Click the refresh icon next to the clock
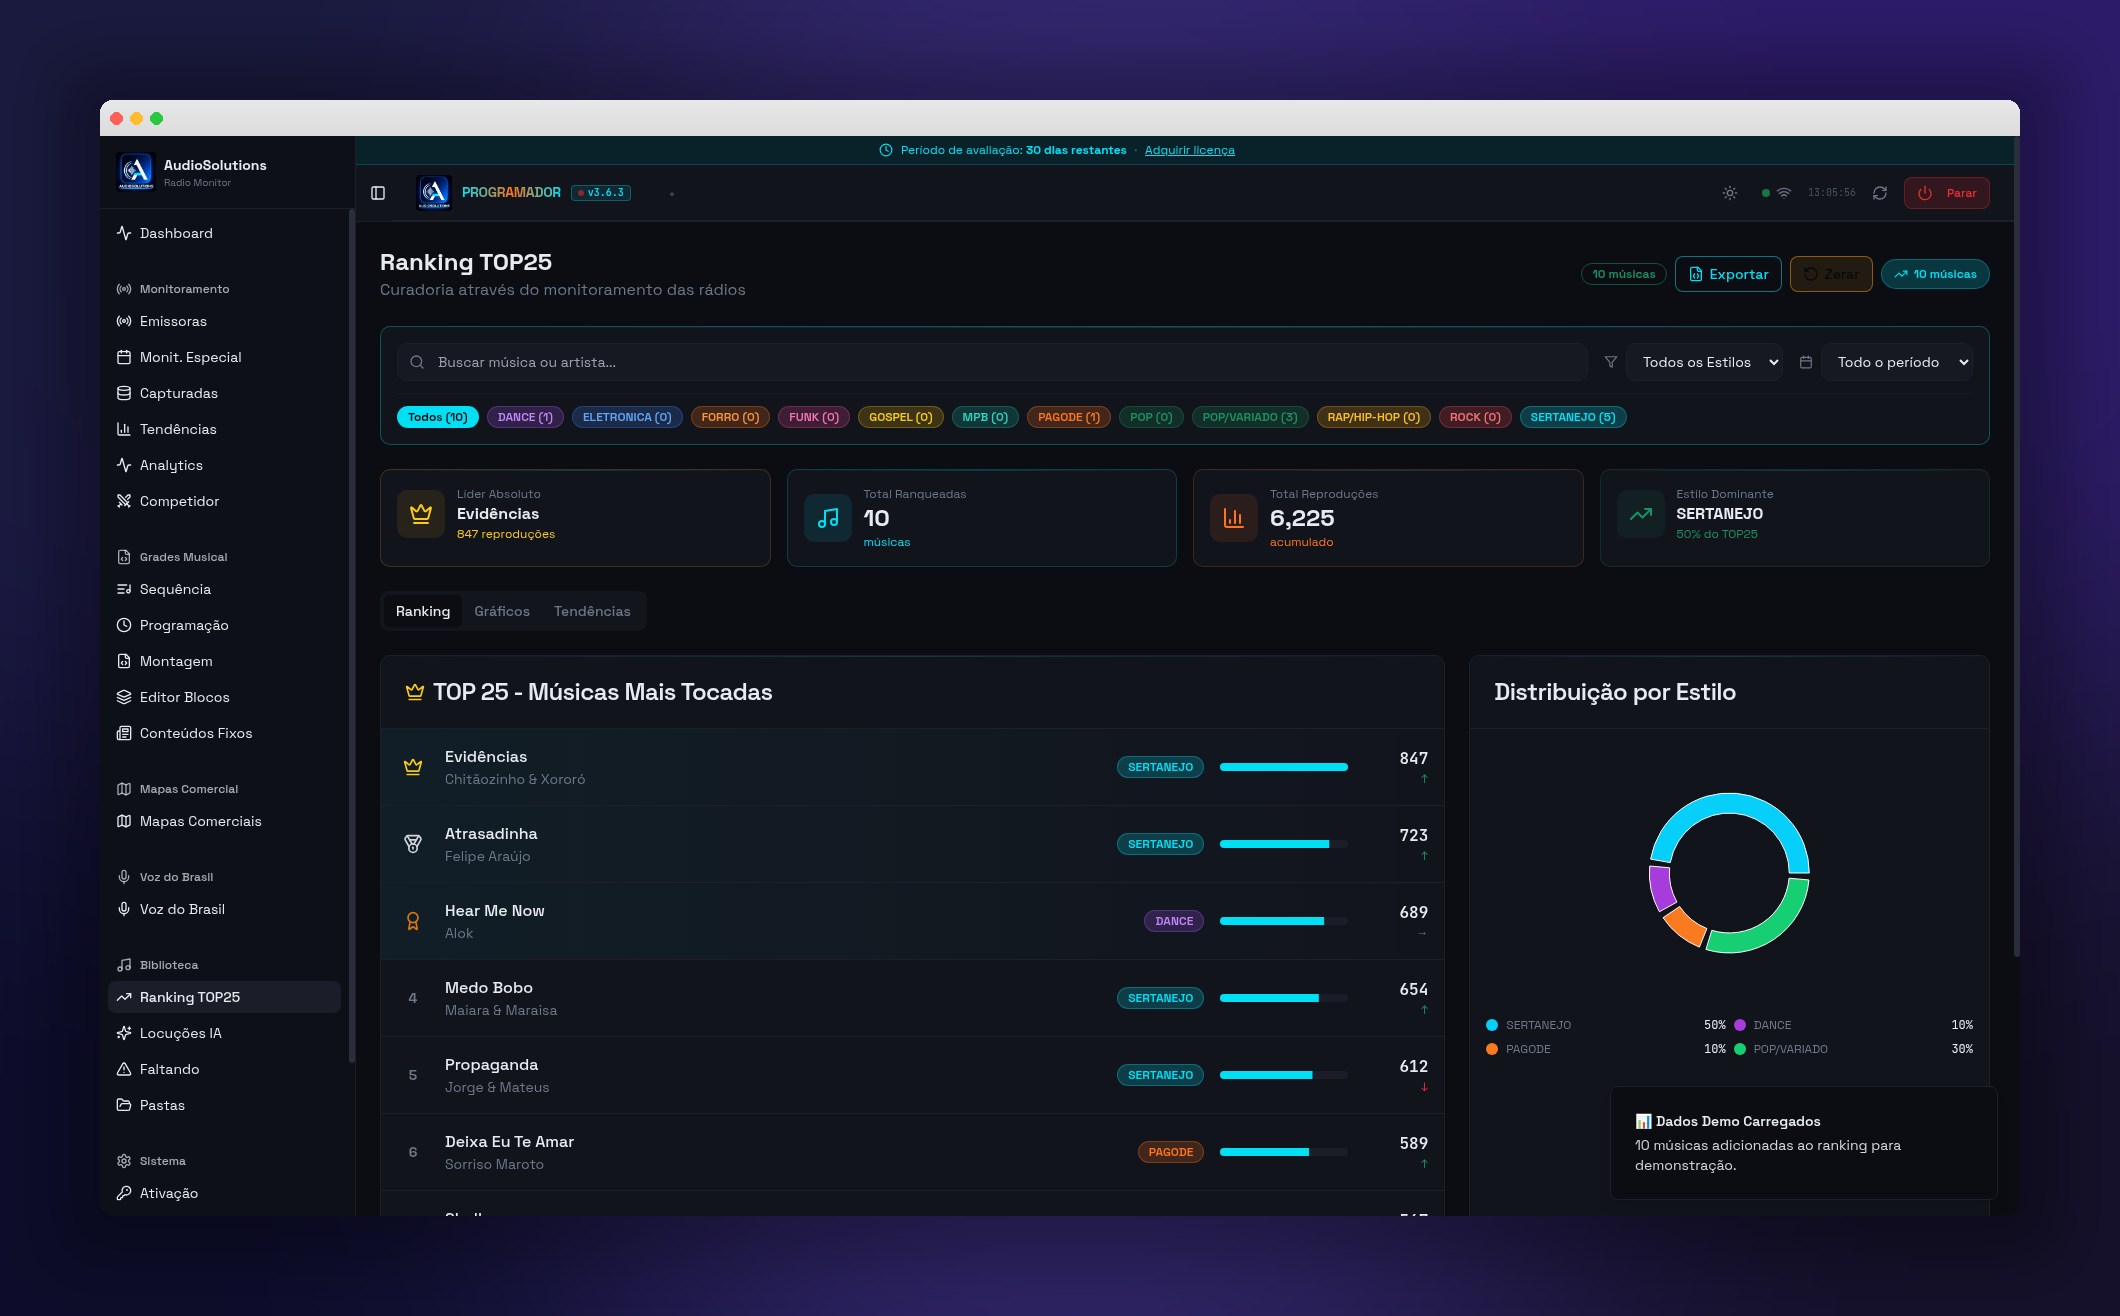 (x=1880, y=193)
